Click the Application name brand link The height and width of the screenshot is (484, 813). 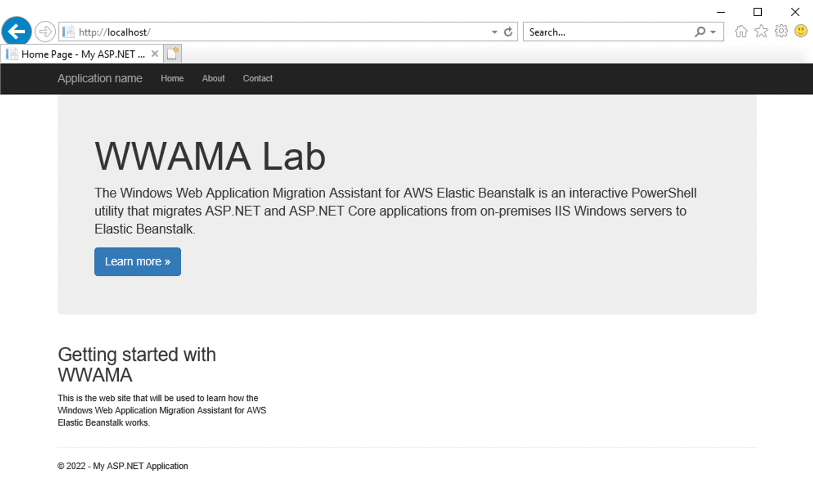(100, 78)
